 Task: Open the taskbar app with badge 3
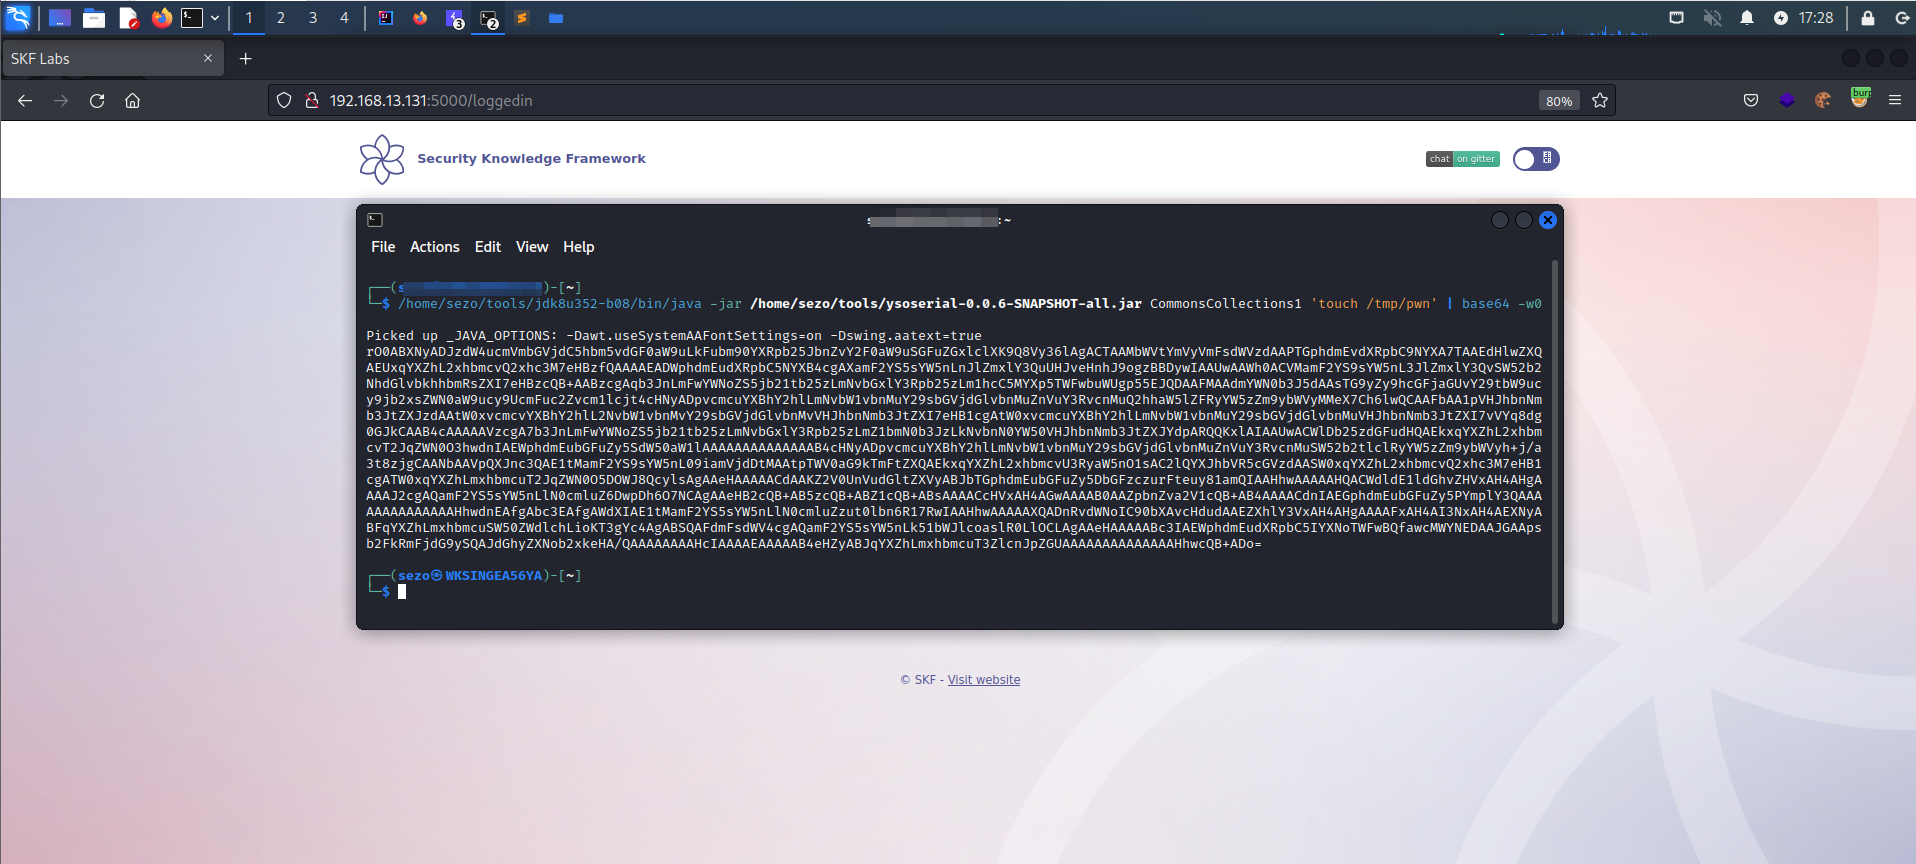[x=455, y=19]
